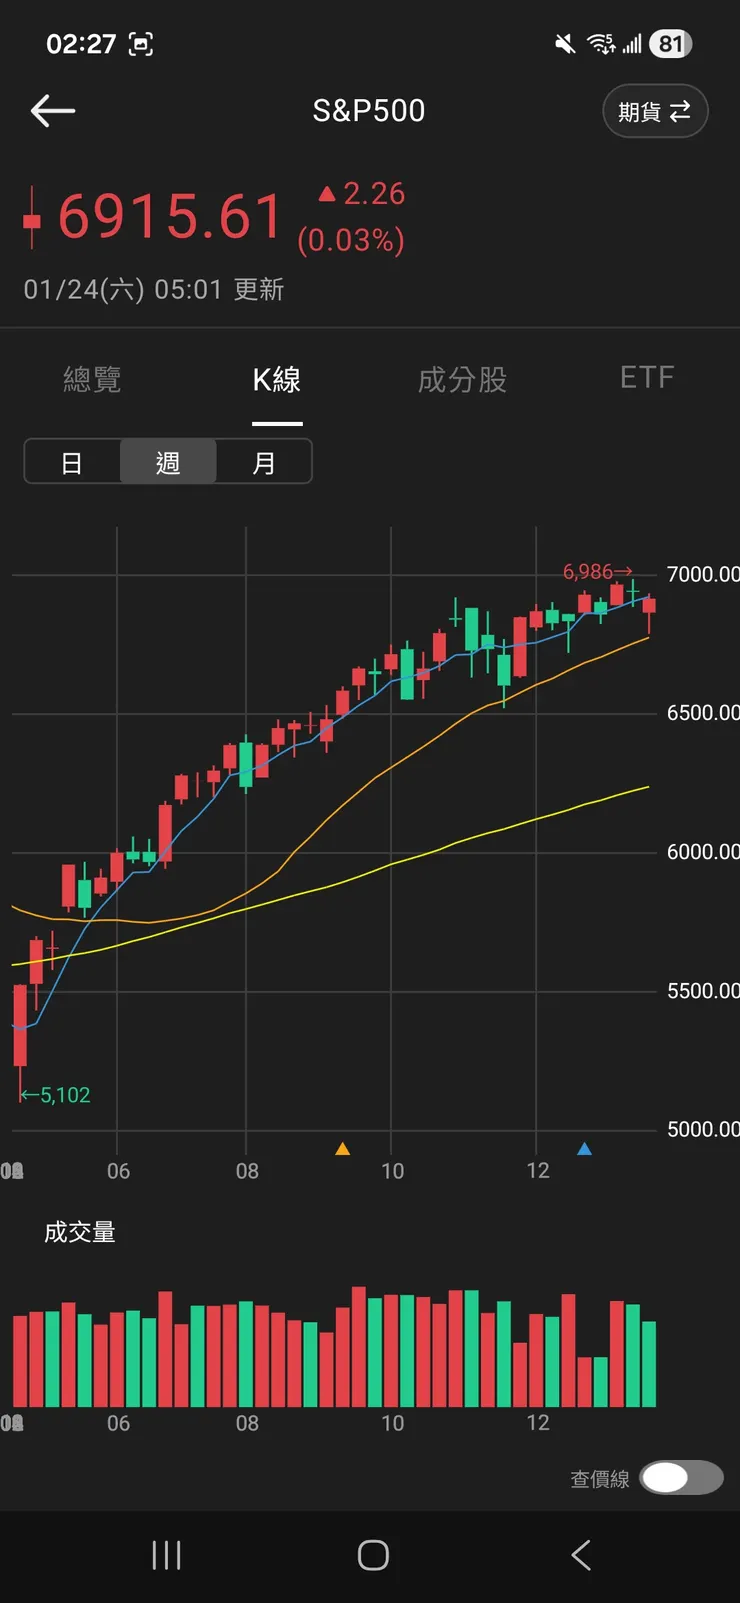Screen dimensions: 740x1603
Task: Switch to the ETF tab
Action: click(x=647, y=378)
